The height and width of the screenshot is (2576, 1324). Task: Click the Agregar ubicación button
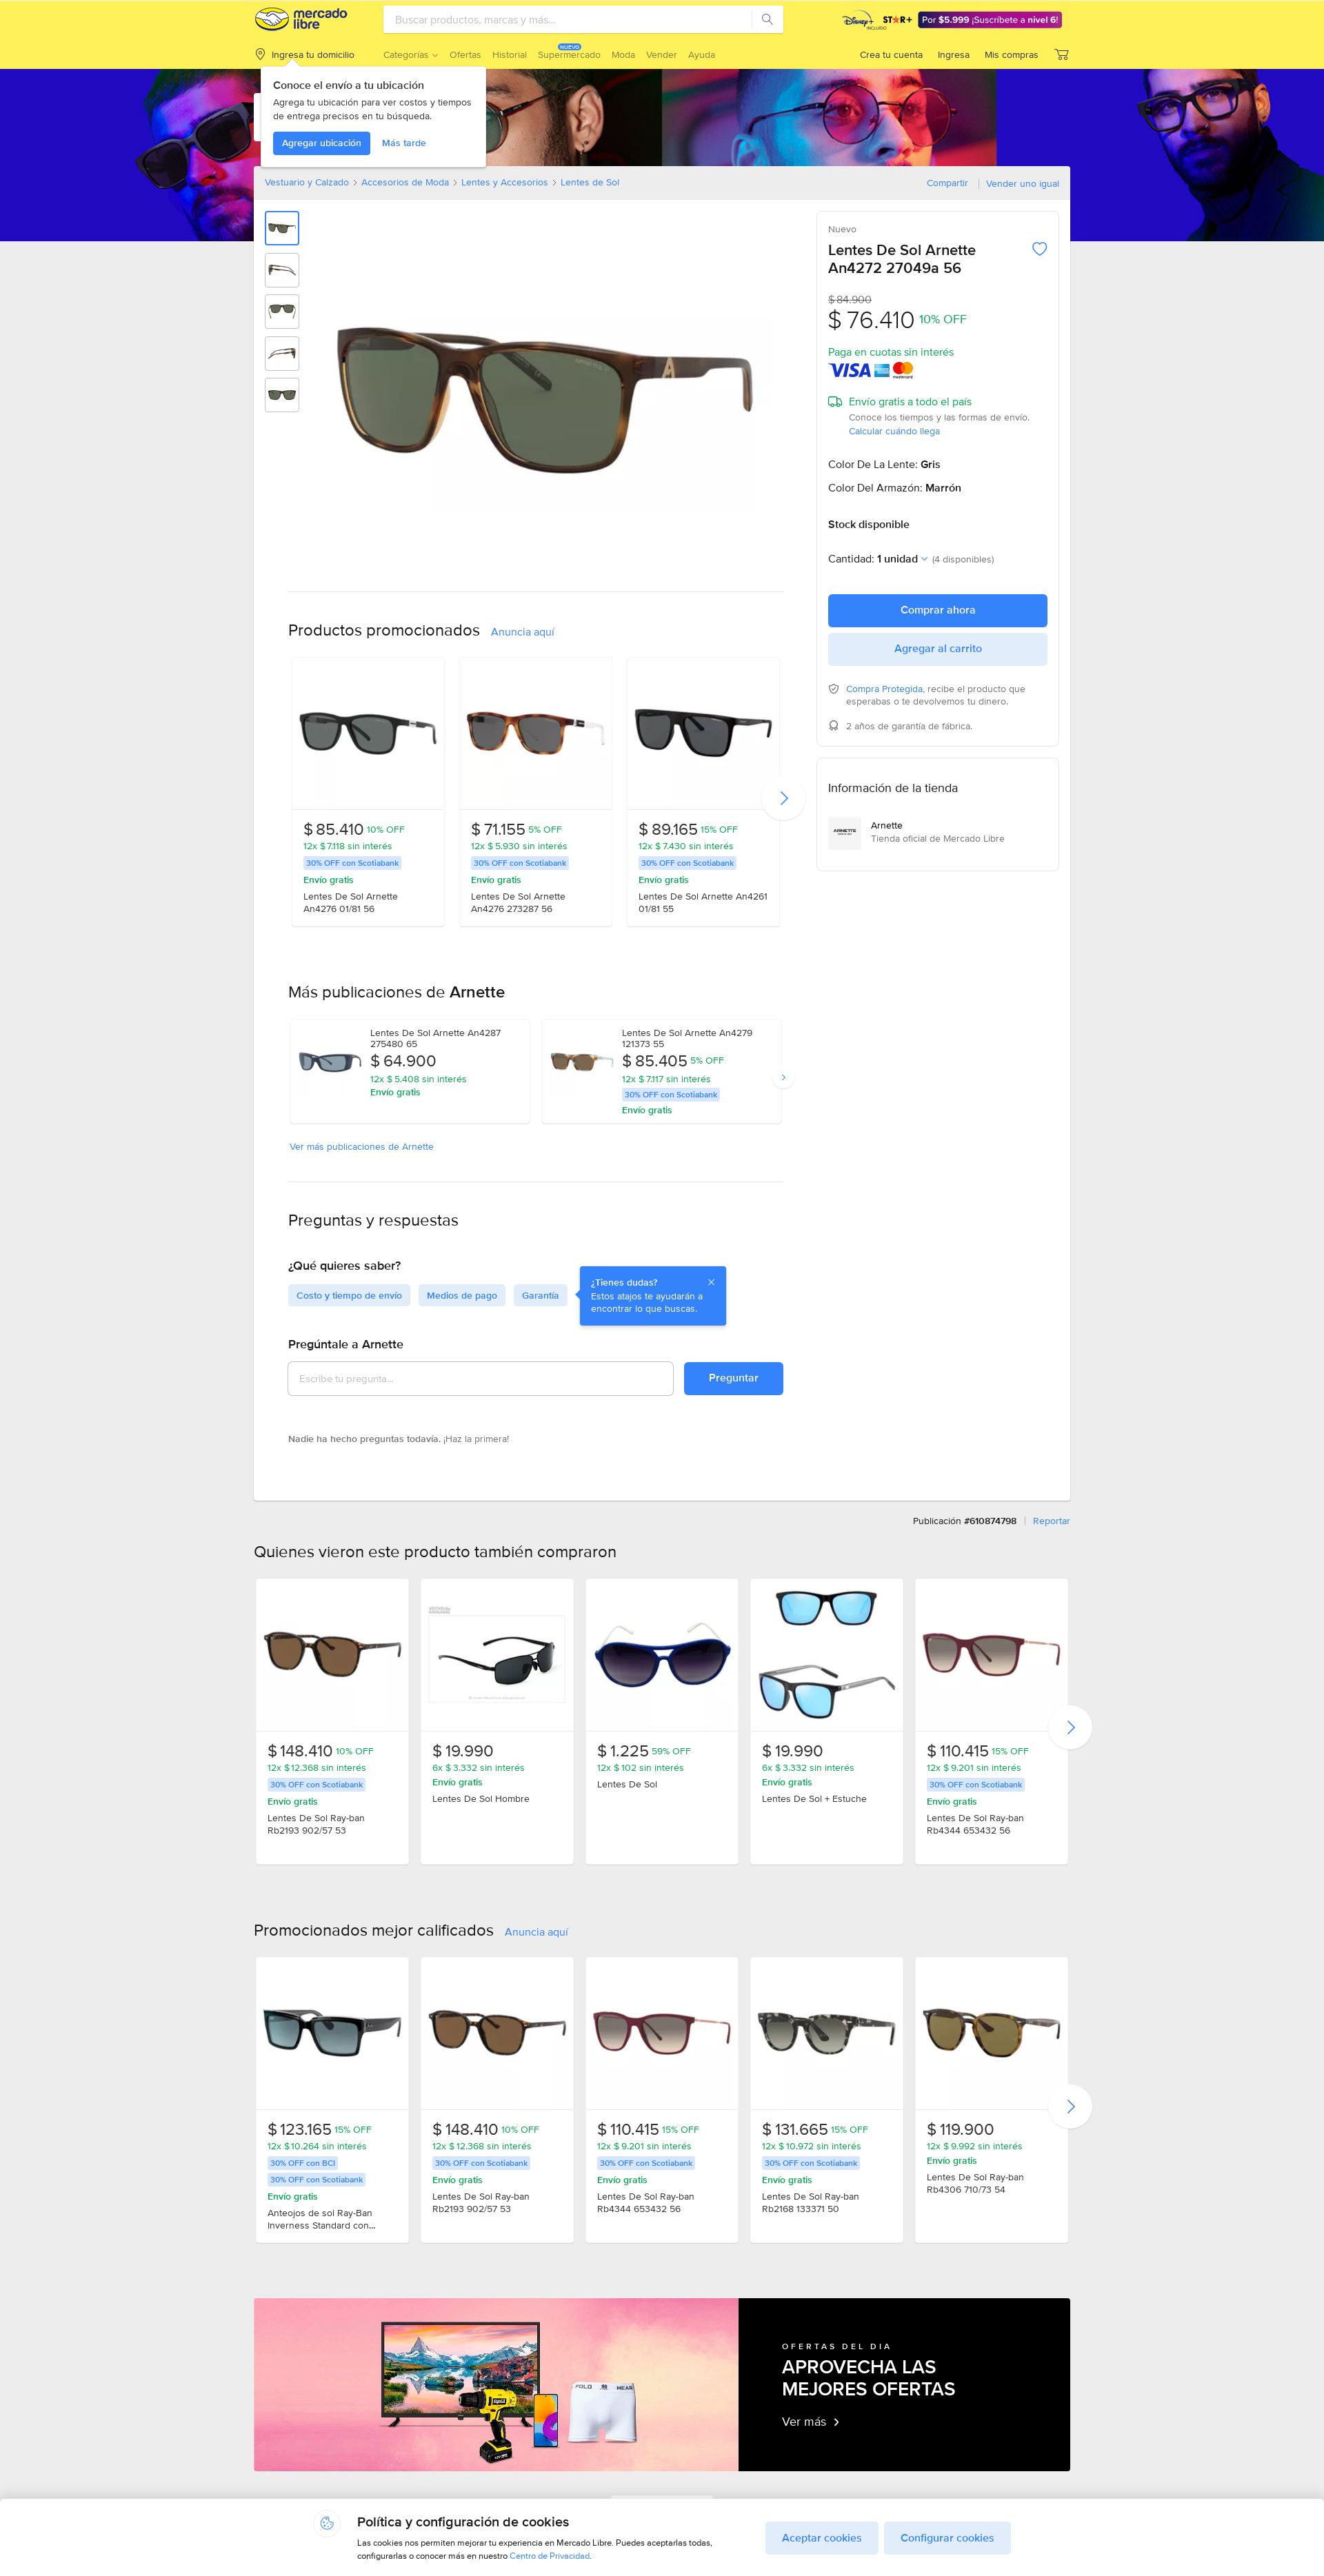321,143
